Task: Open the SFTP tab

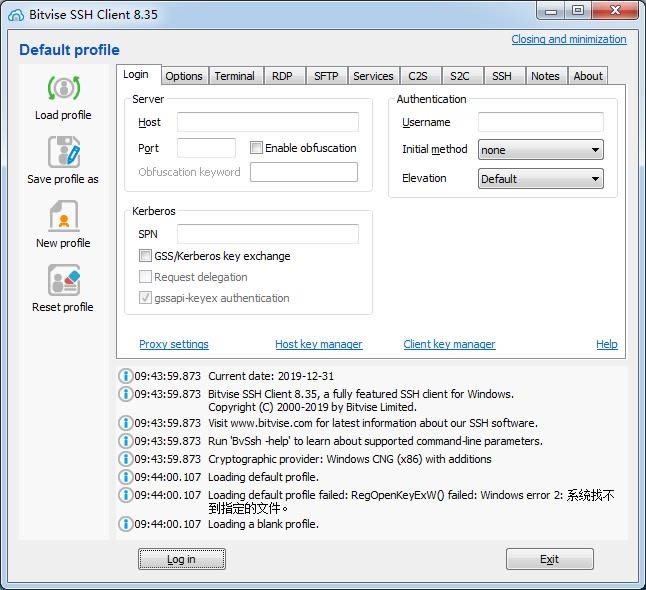Action: (x=326, y=76)
